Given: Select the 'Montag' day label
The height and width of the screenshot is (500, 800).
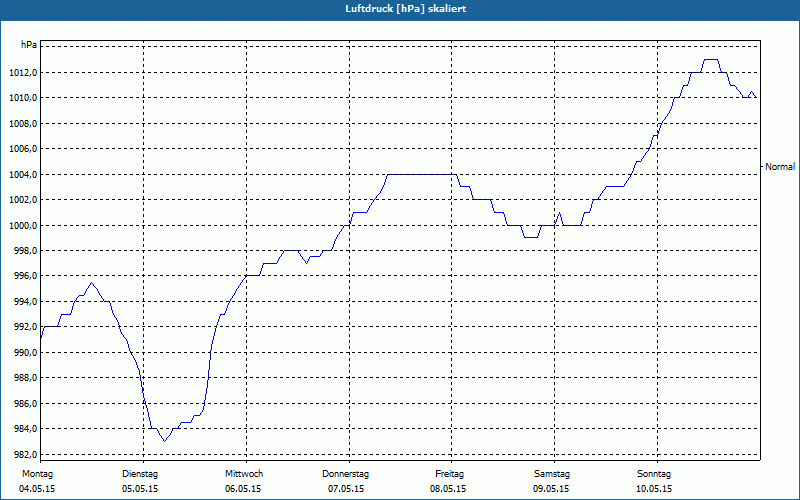Looking at the screenshot, I should click(x=37, y=474).
